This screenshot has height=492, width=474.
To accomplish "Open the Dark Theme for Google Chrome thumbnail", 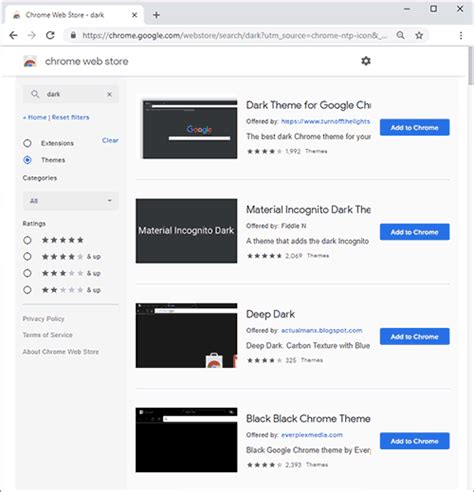I will tap(190, 129).
